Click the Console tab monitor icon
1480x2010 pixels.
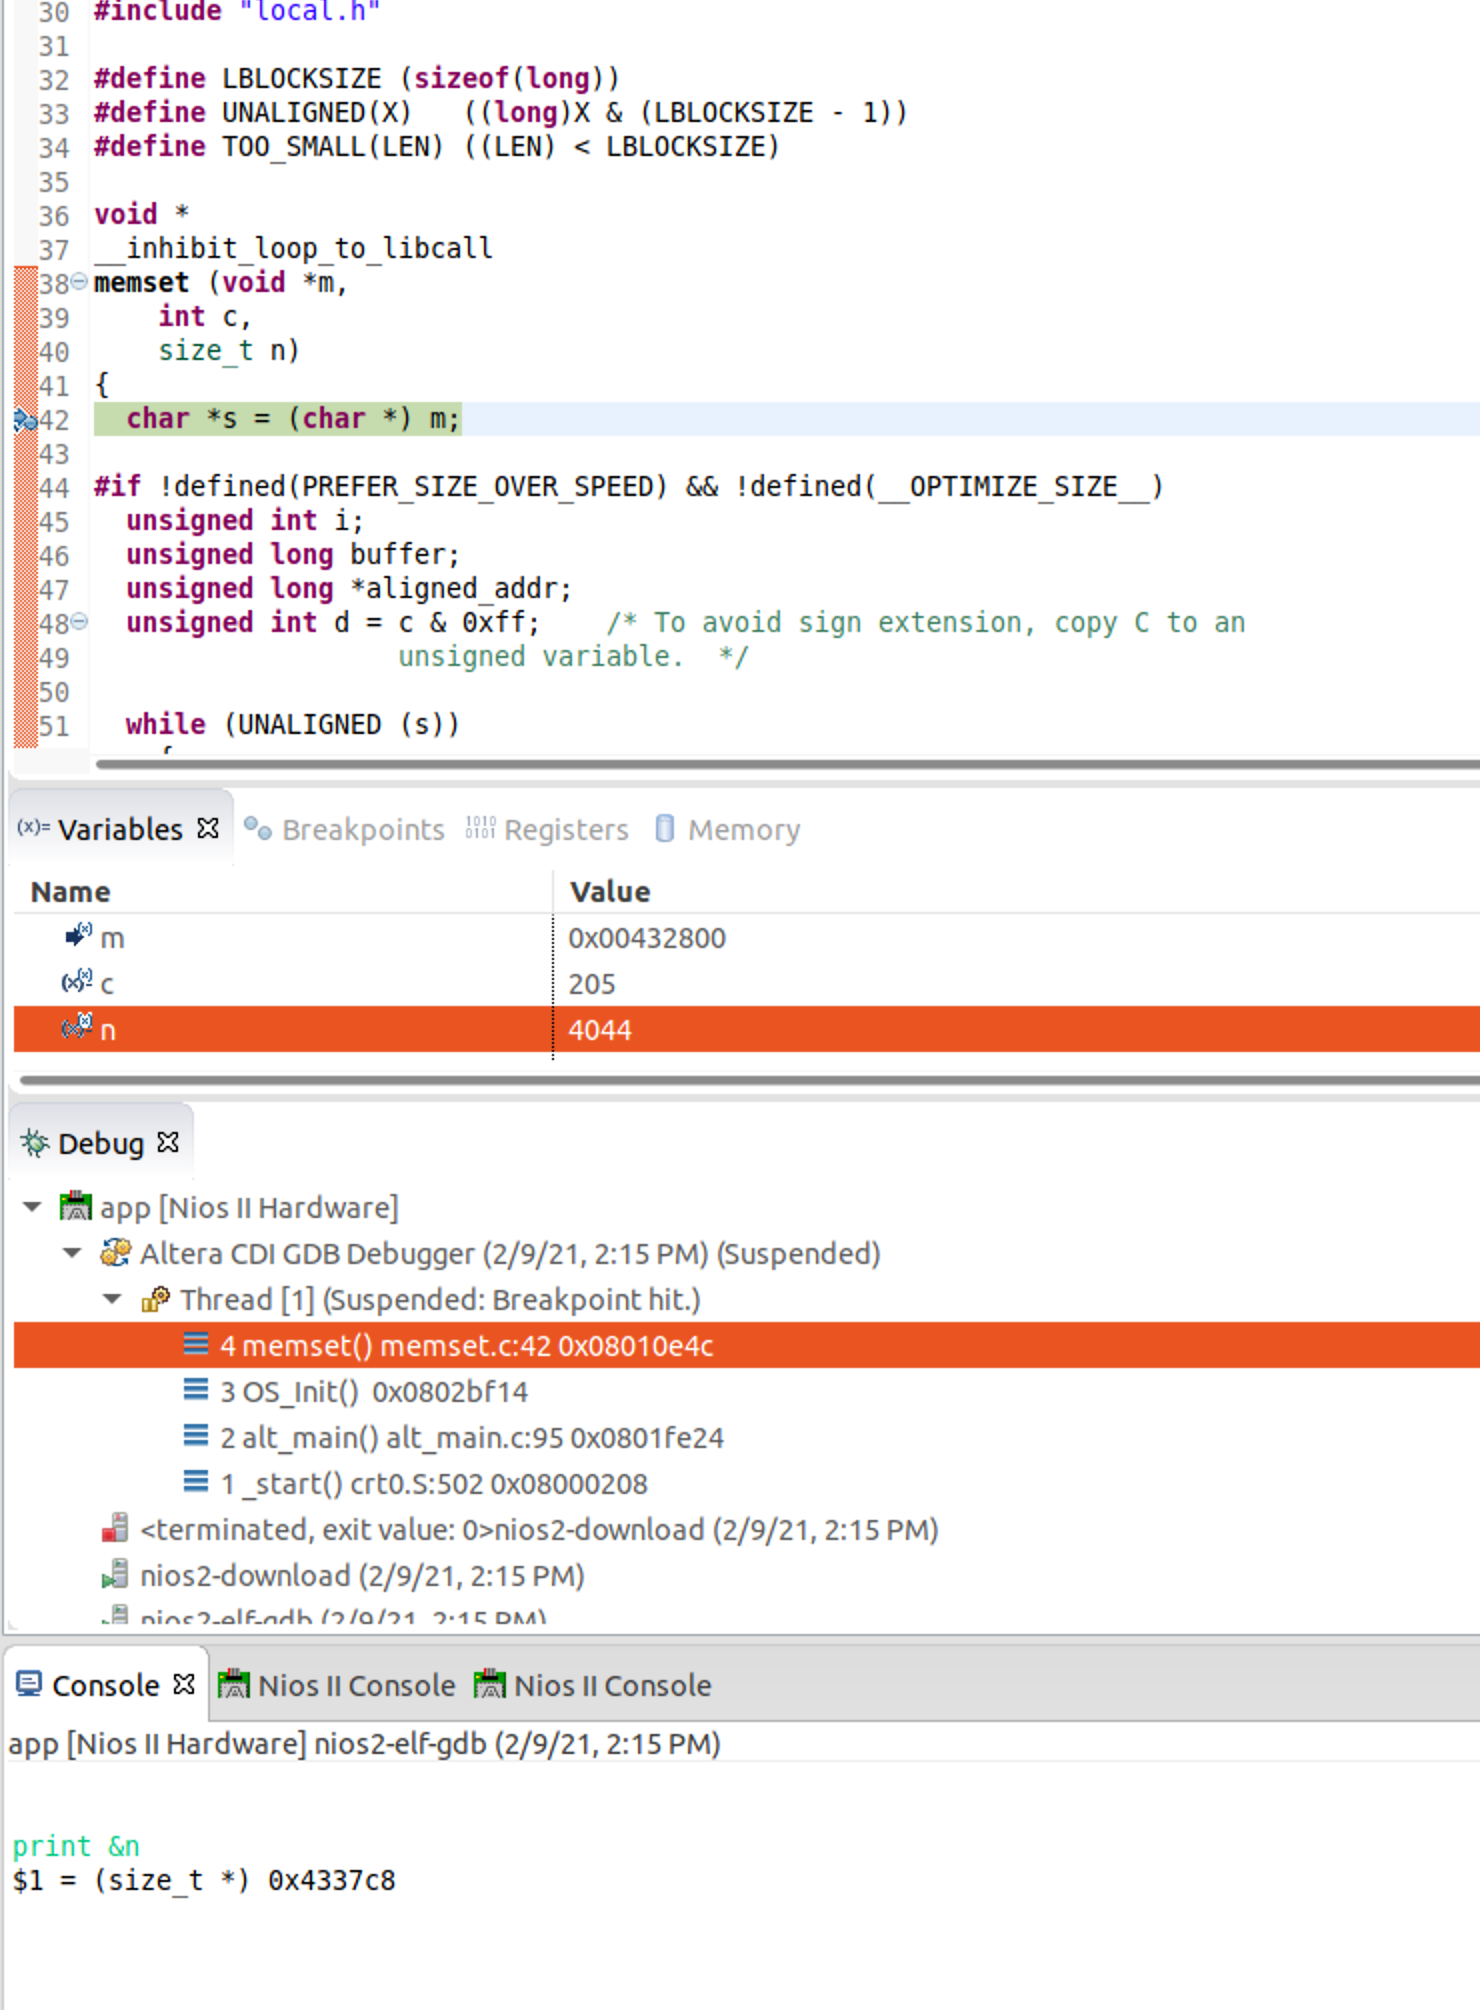29,1684
